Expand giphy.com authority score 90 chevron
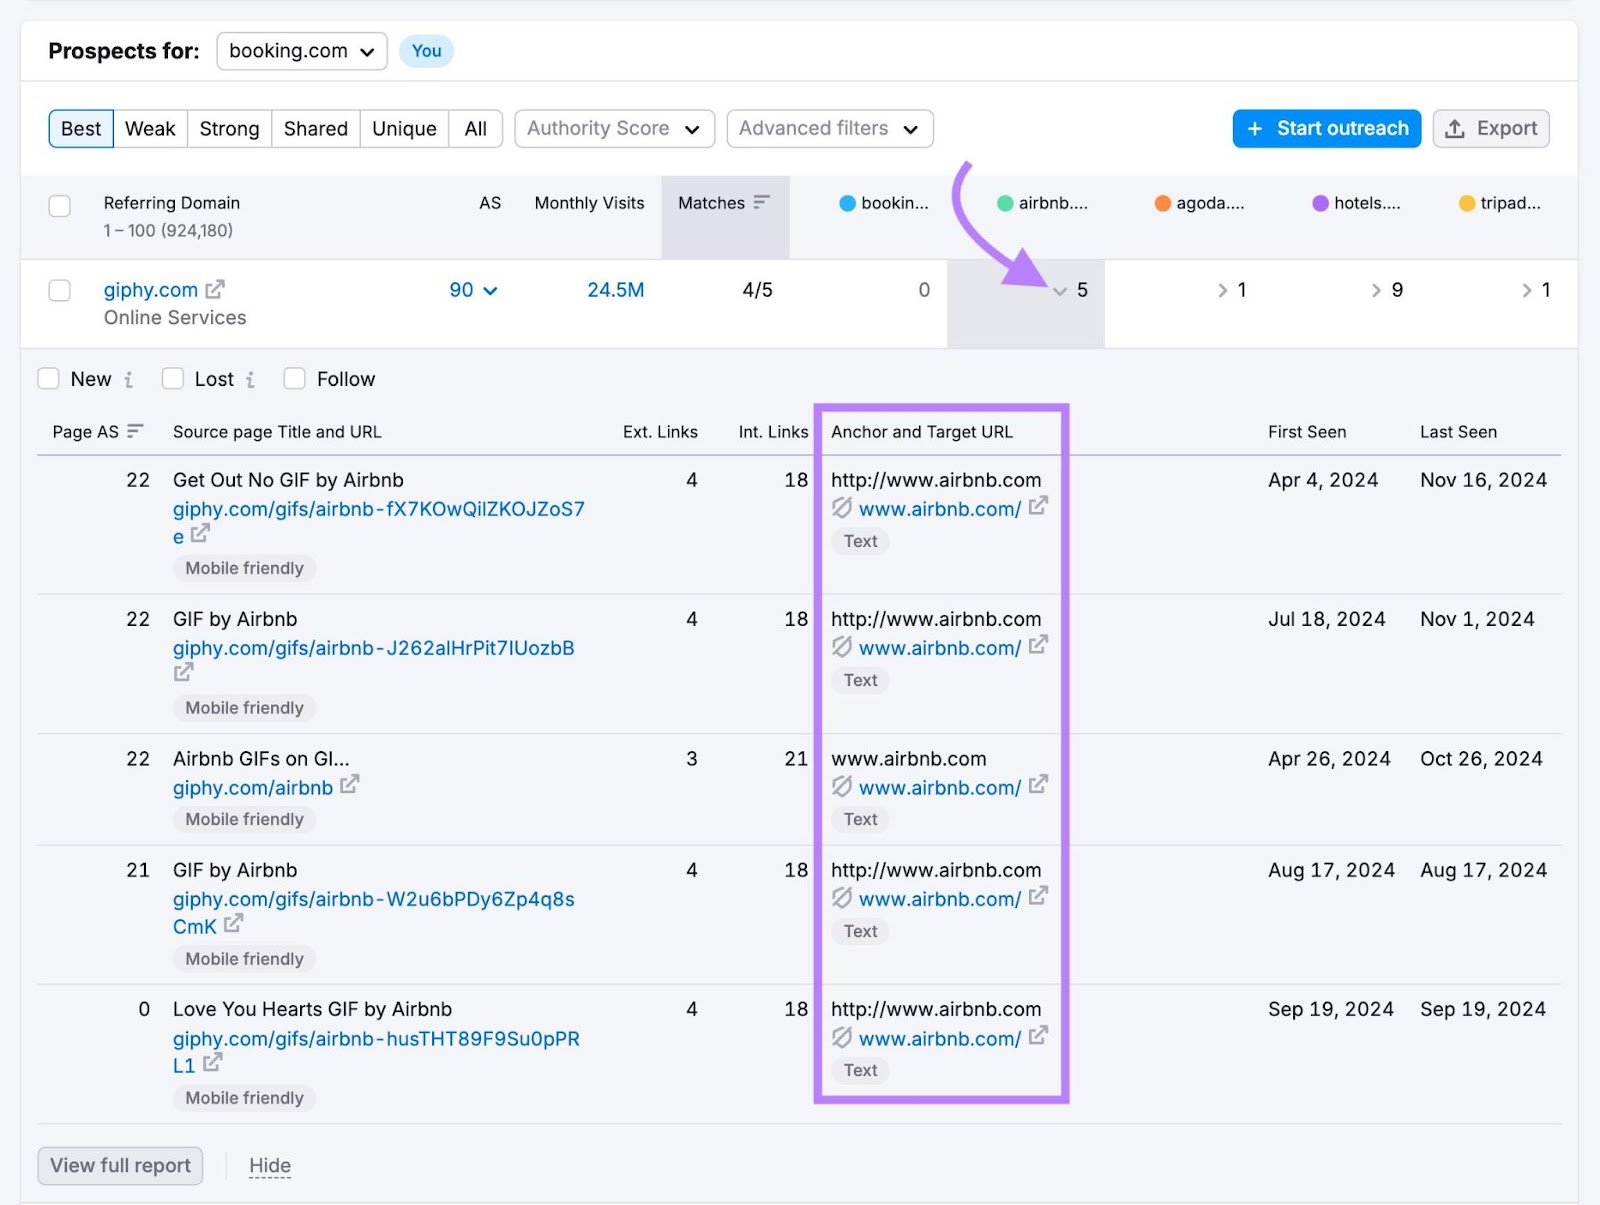The width and height of the screenshot is (1600, 1205). click(x=490, y=290)
